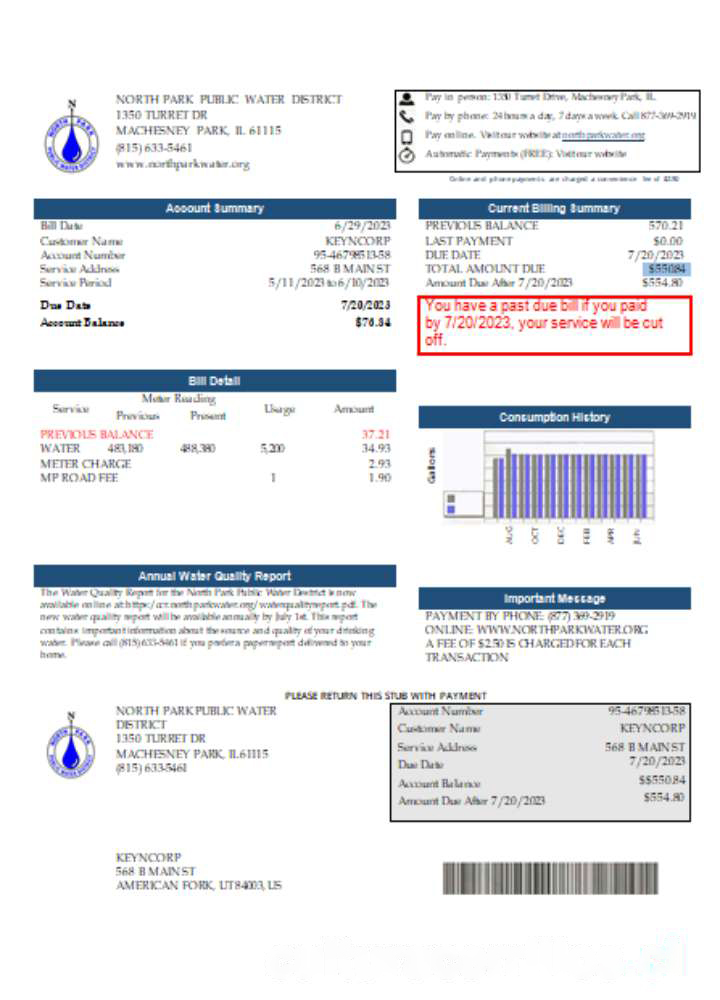
Task: Click the Bill Detail section header
Action: [215, 381]
